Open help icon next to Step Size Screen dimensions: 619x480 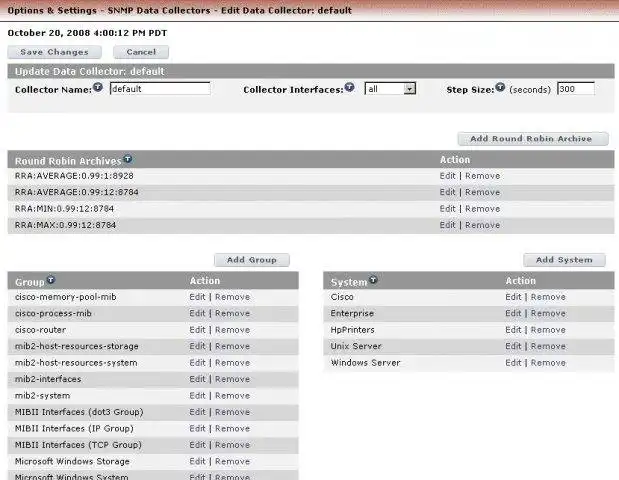click(x=500, y=87)
